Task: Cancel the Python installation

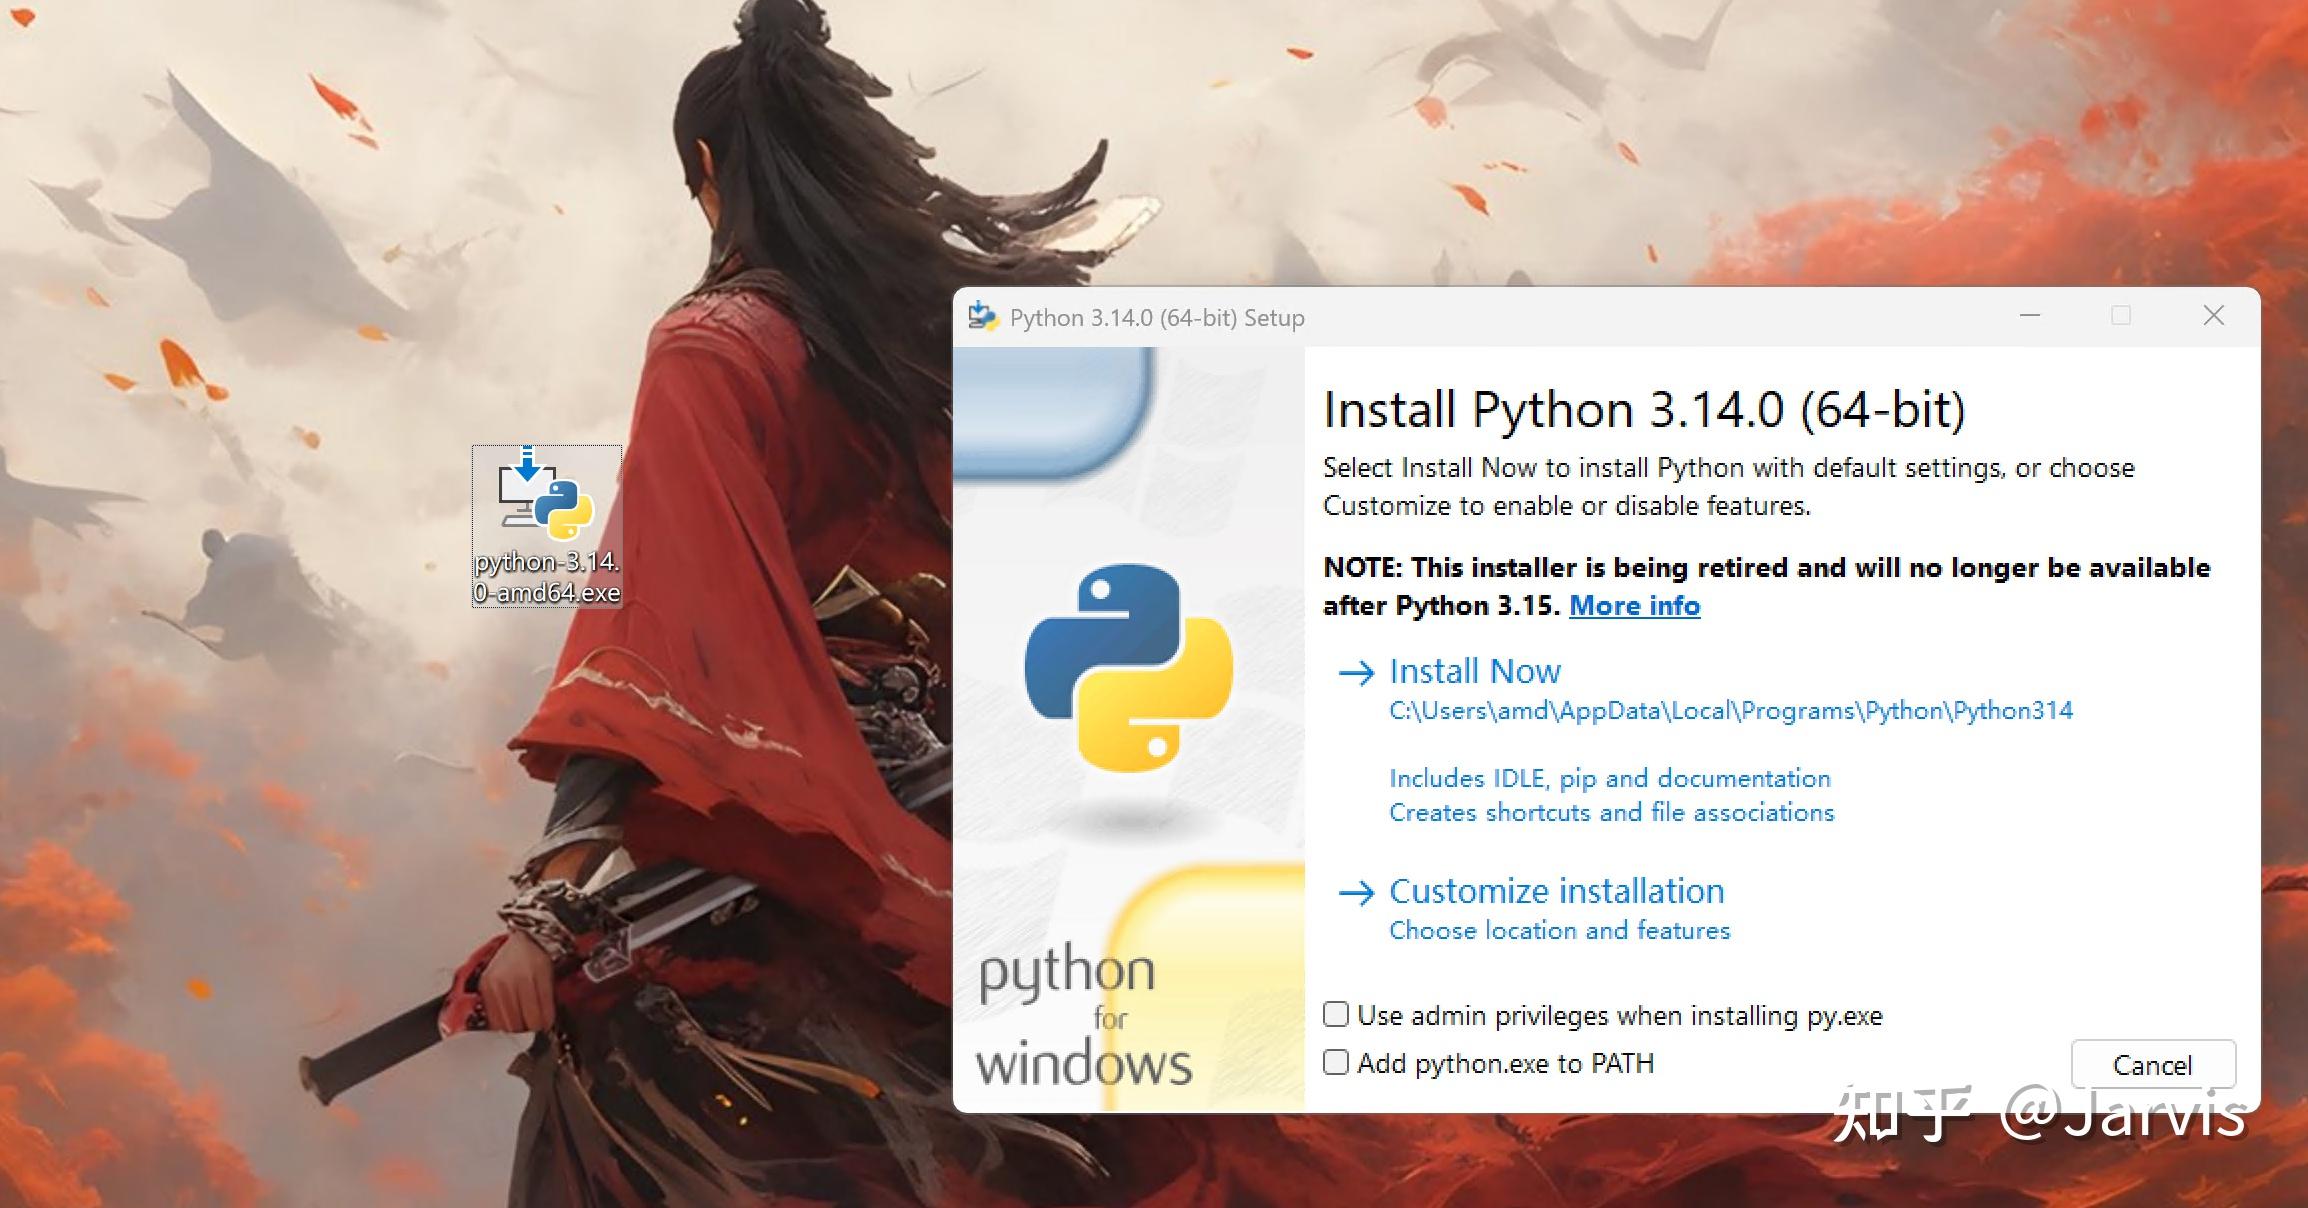Action: tap(2152, 1064)
